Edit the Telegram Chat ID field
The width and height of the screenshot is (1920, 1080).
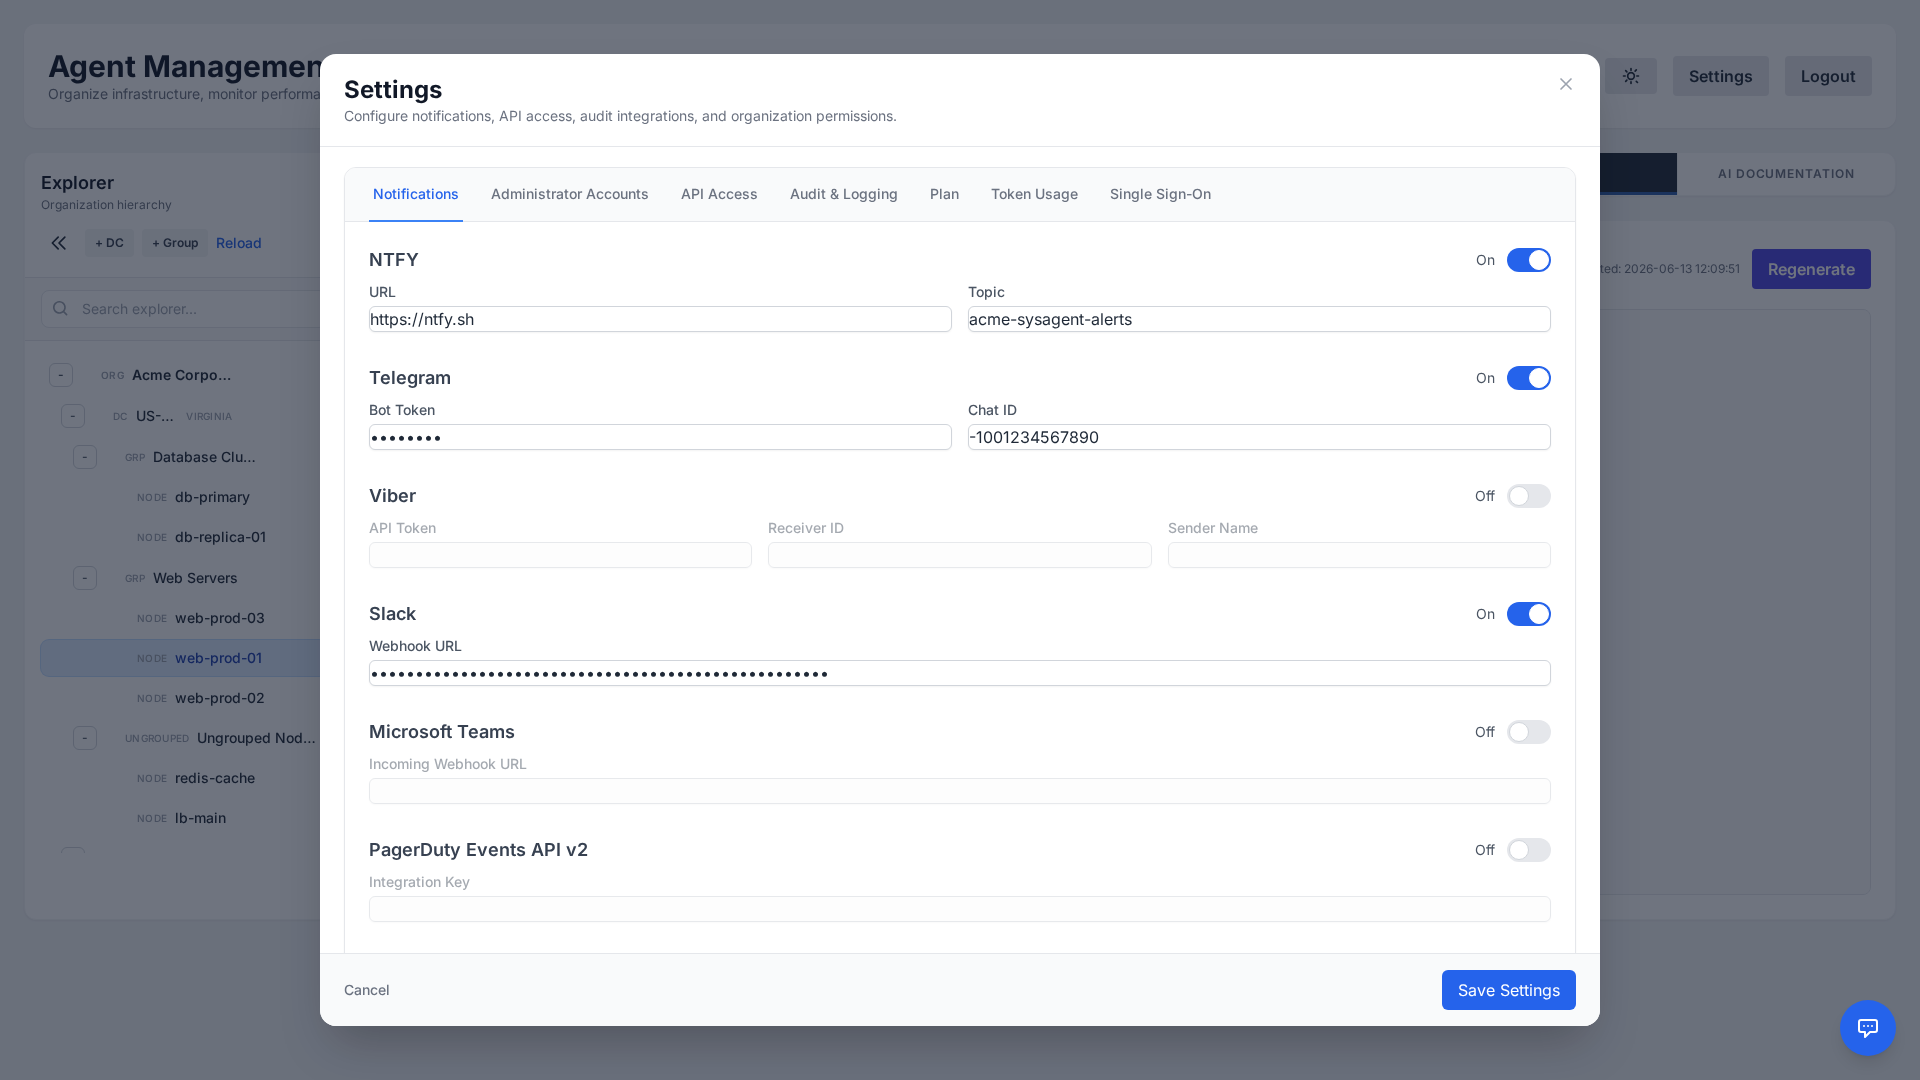1259,437
